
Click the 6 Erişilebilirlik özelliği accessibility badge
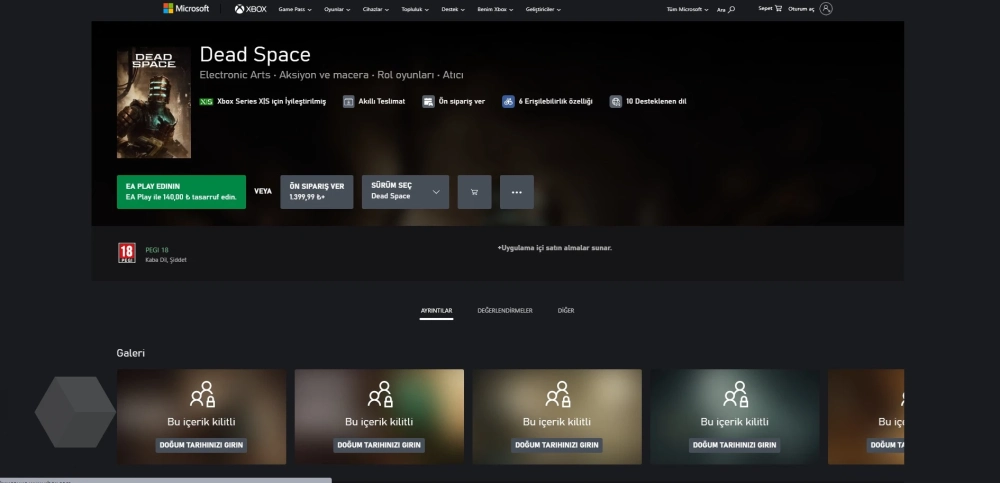coord(548,101)
